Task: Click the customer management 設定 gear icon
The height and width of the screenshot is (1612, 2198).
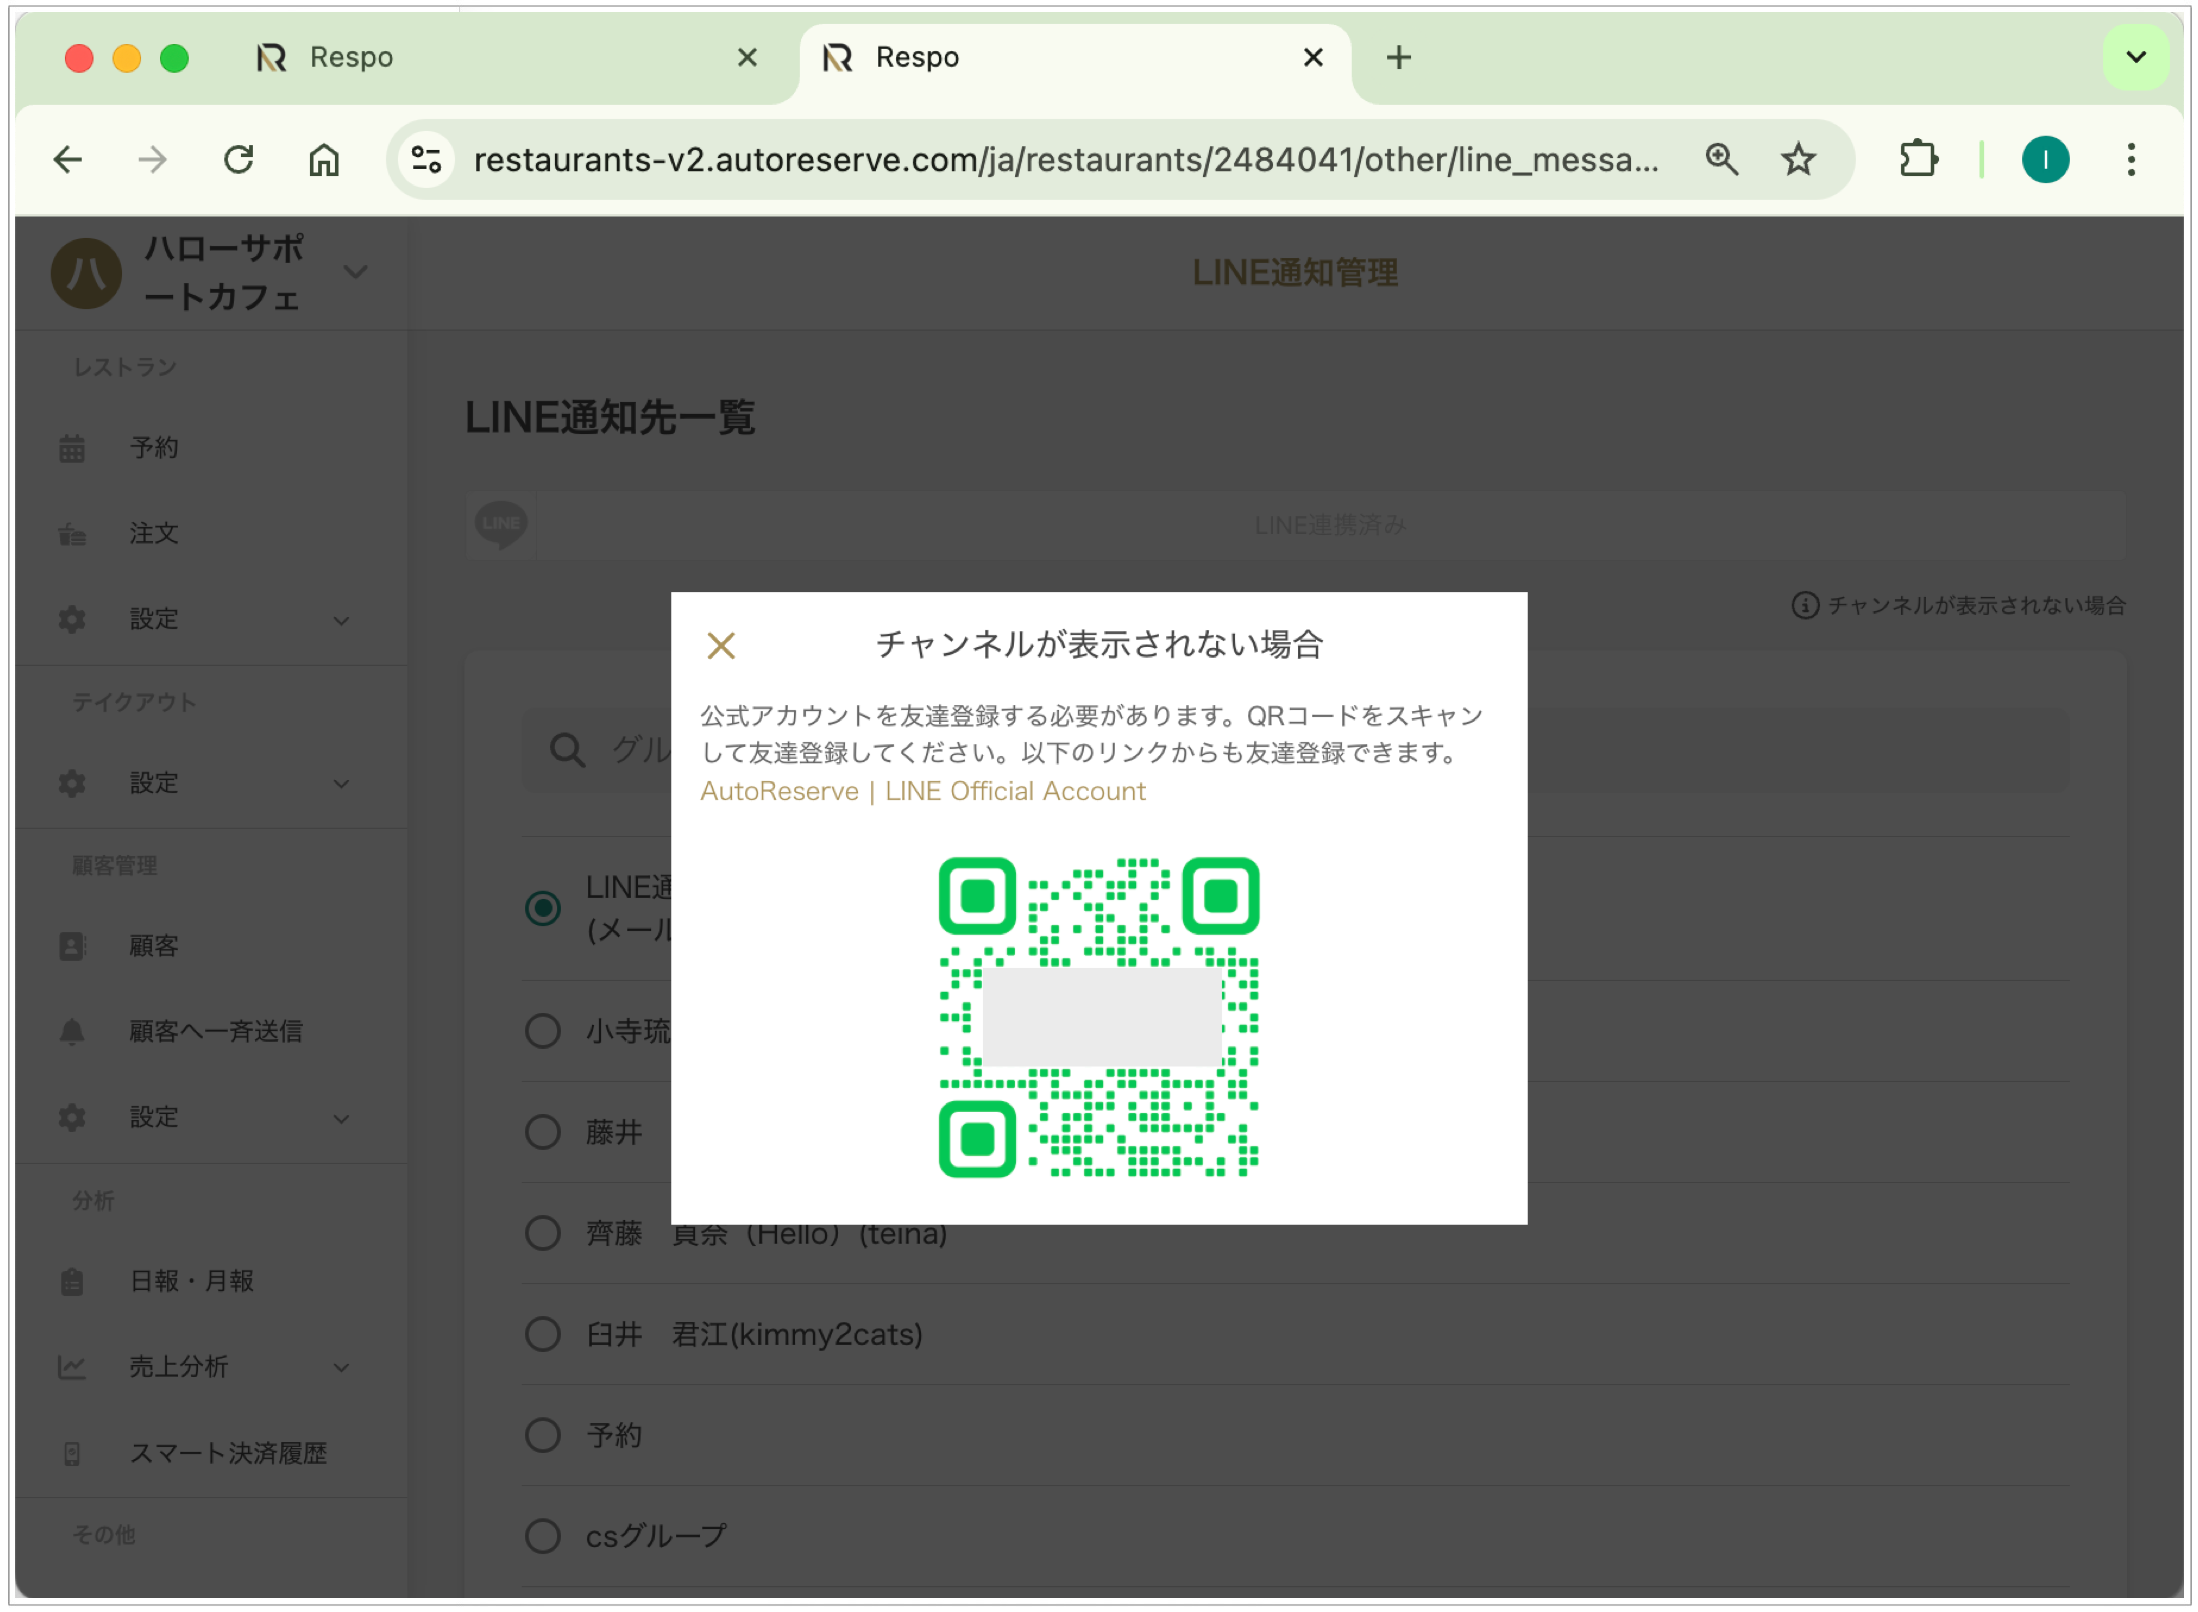Action: click(x=72, y=1117)
